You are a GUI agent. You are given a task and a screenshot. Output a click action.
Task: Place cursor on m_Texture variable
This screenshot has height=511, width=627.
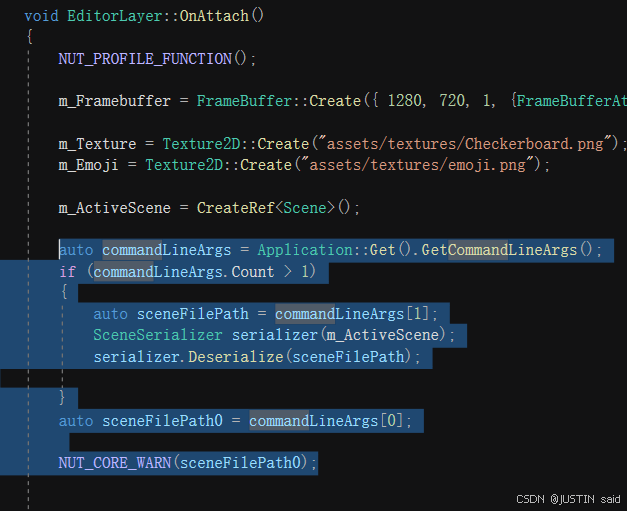pos(98,143)
